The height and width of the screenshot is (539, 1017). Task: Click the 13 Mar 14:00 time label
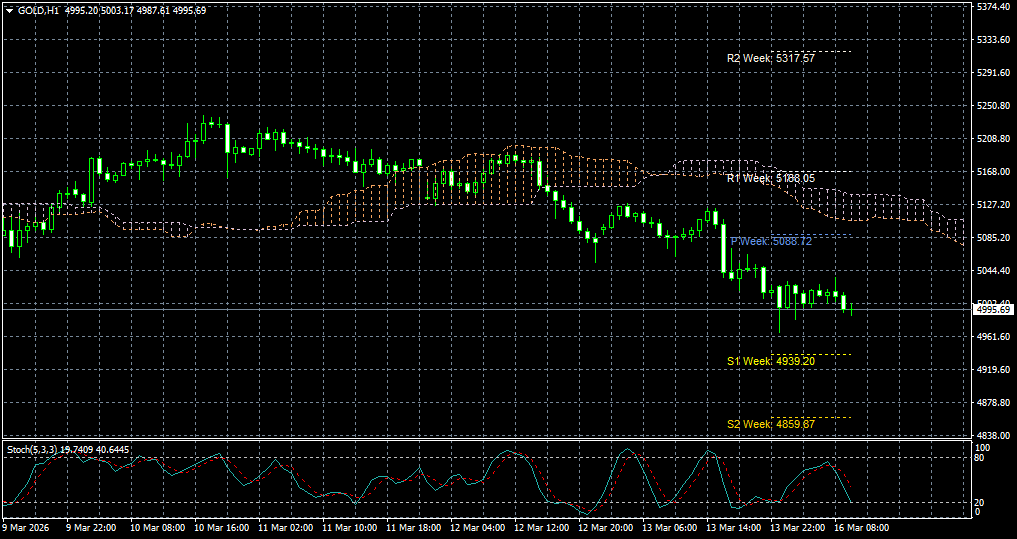pos(736,528)
